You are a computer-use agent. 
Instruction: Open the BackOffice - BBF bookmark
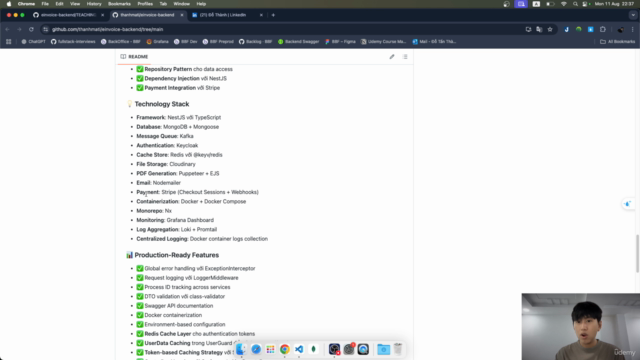121,42
